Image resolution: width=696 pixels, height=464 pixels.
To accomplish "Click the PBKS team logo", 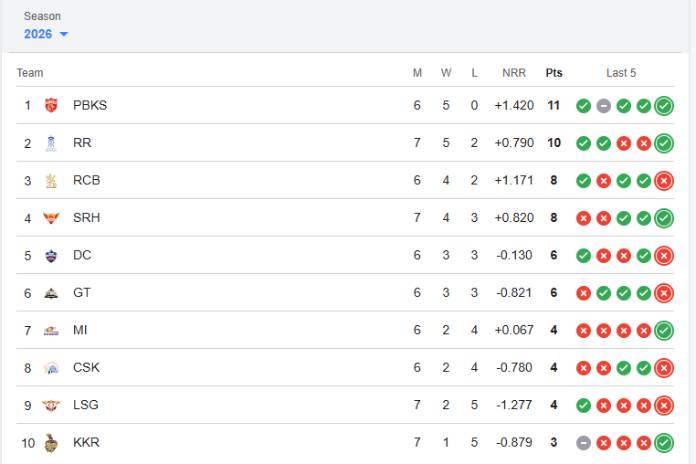I will pos(51,106).
